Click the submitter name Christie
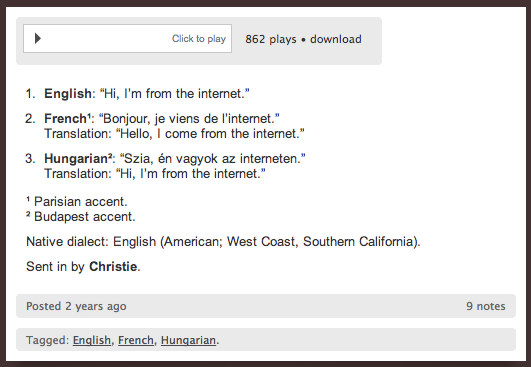531x367 pixels. coord(113,266)
